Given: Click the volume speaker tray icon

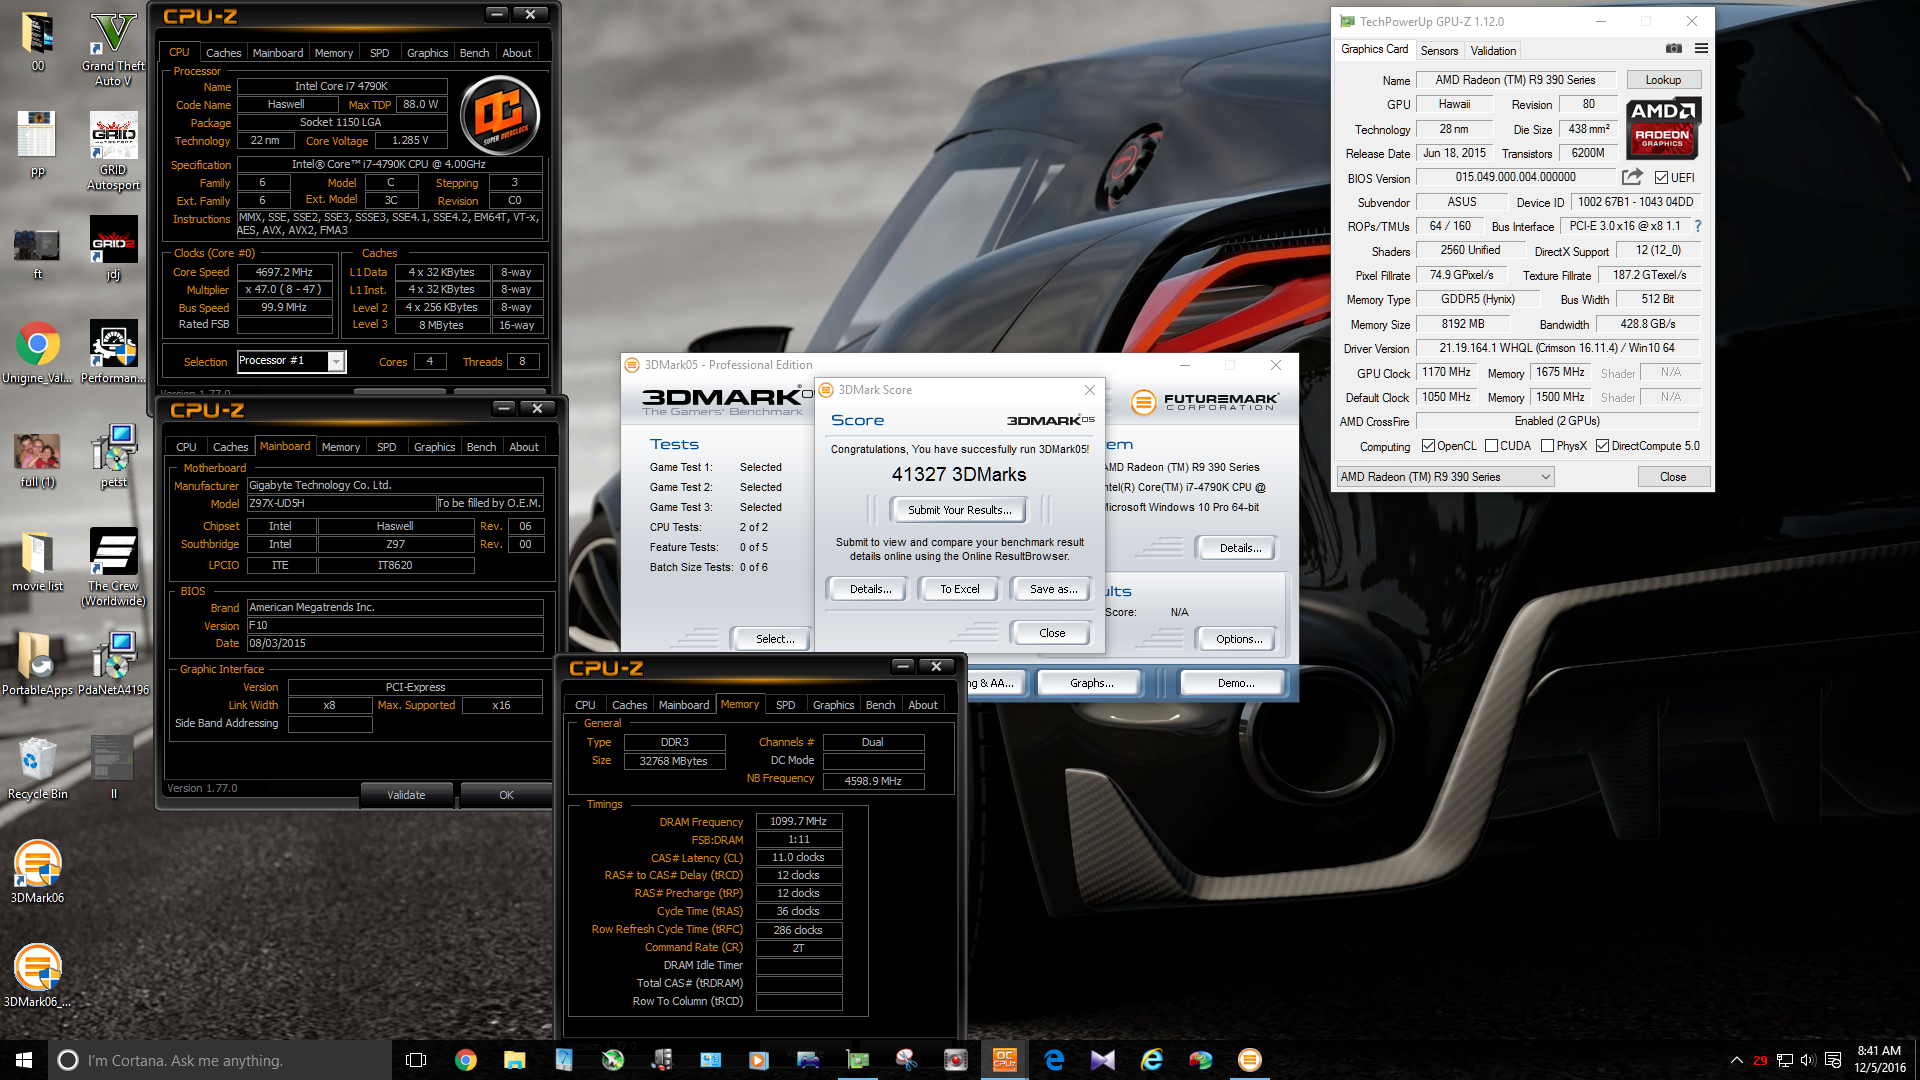Looking at the screenshot, I should (1808, 1060).
